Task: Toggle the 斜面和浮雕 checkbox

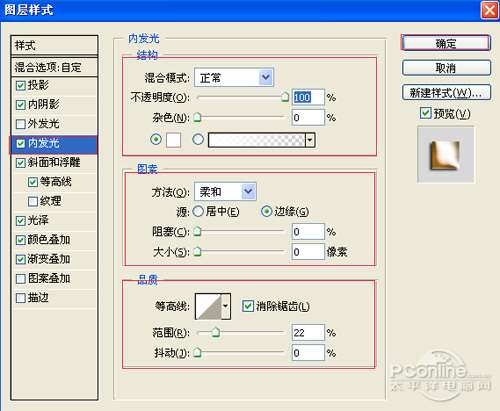Action: click(21, 163)
